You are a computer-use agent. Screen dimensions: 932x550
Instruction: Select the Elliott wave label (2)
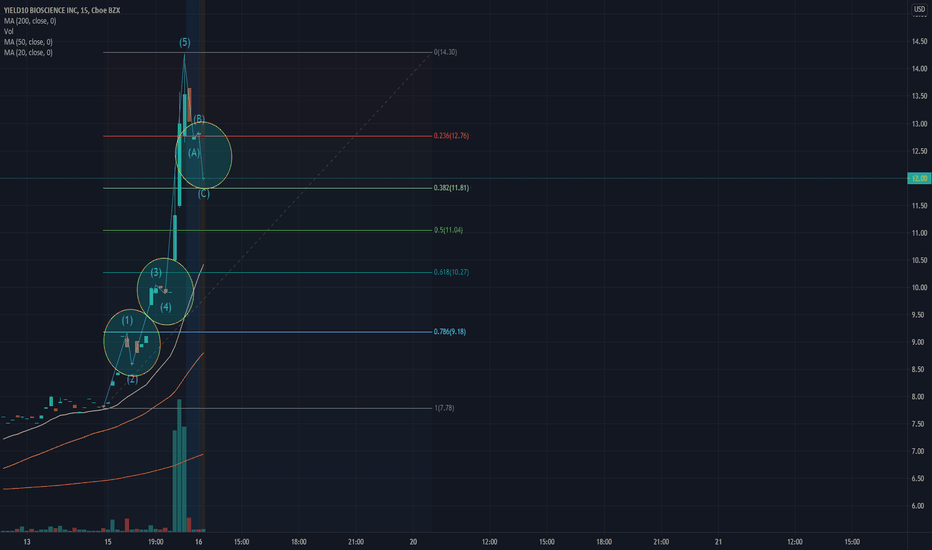[132, 379]
